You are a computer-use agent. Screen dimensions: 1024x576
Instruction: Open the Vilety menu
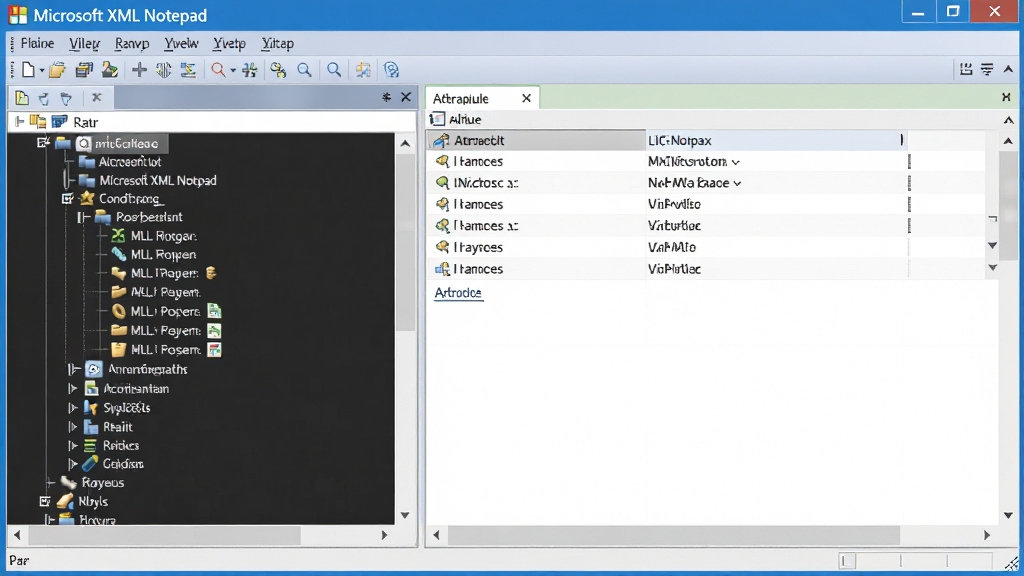pyautogui.click(x=84, y=43)
